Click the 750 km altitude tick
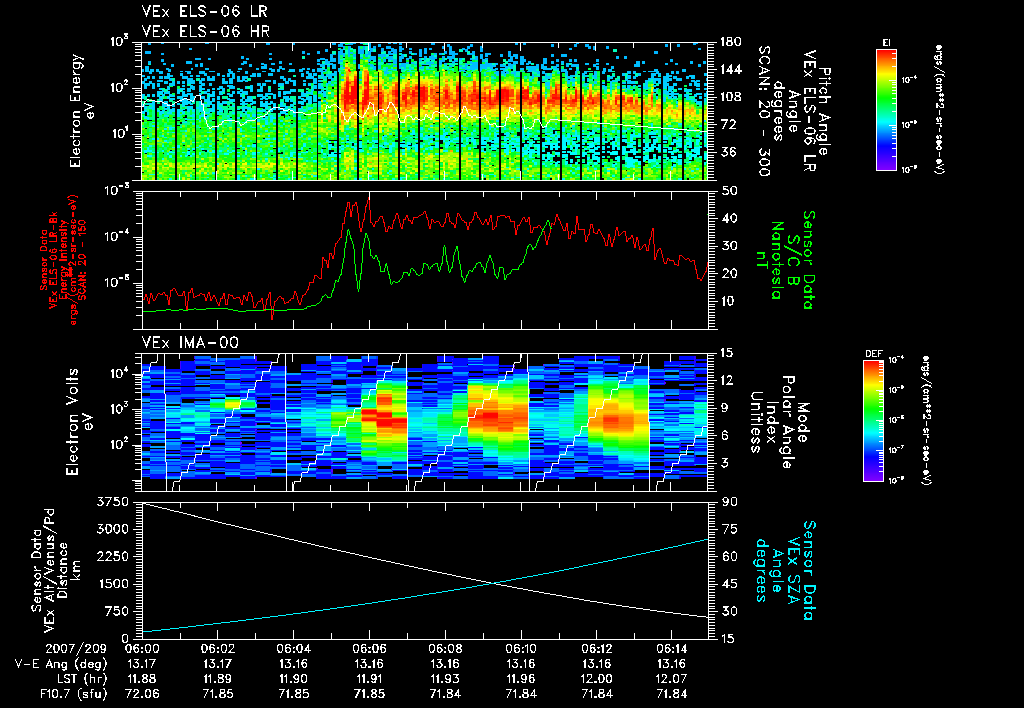 tap(116, 611)
